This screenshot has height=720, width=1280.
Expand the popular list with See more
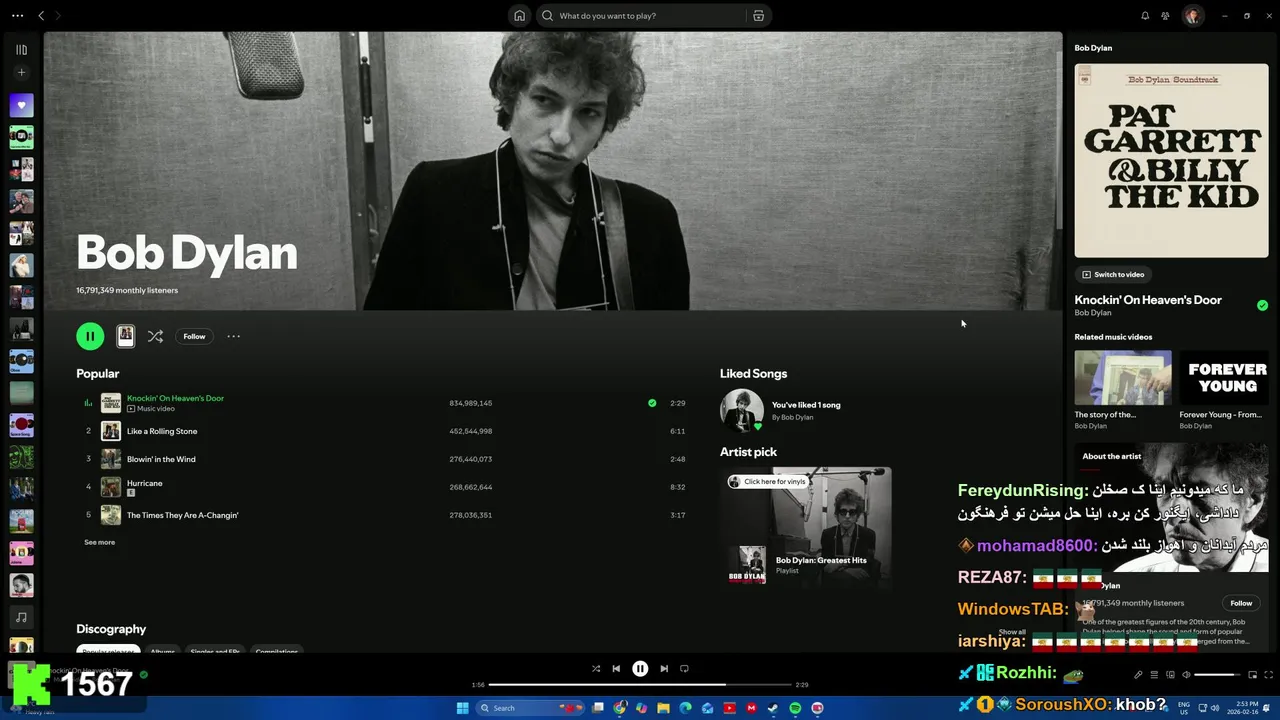point(99,542)
